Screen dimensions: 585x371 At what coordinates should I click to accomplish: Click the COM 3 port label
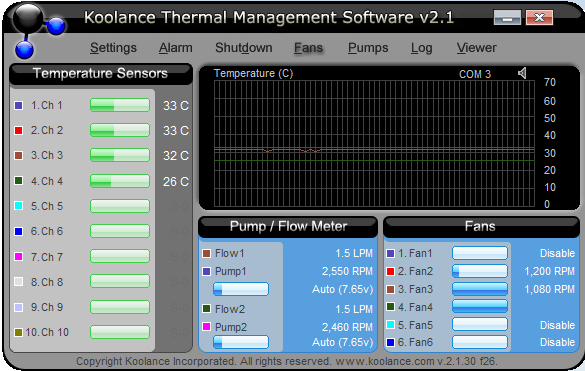(475, 74)
